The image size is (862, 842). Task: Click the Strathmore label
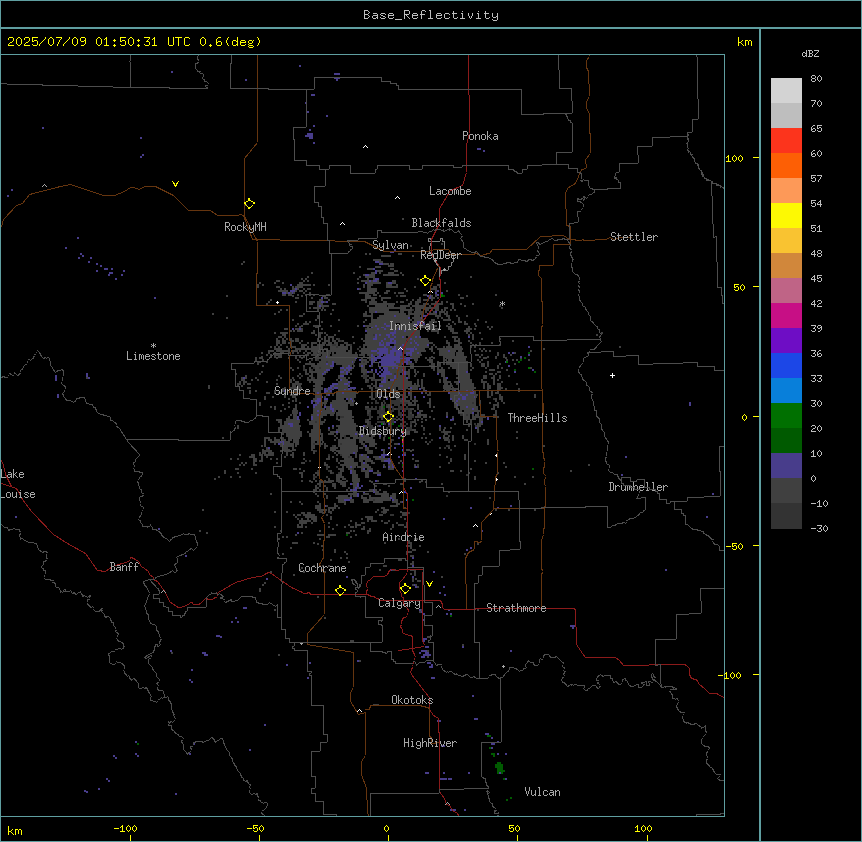point(516,608)
